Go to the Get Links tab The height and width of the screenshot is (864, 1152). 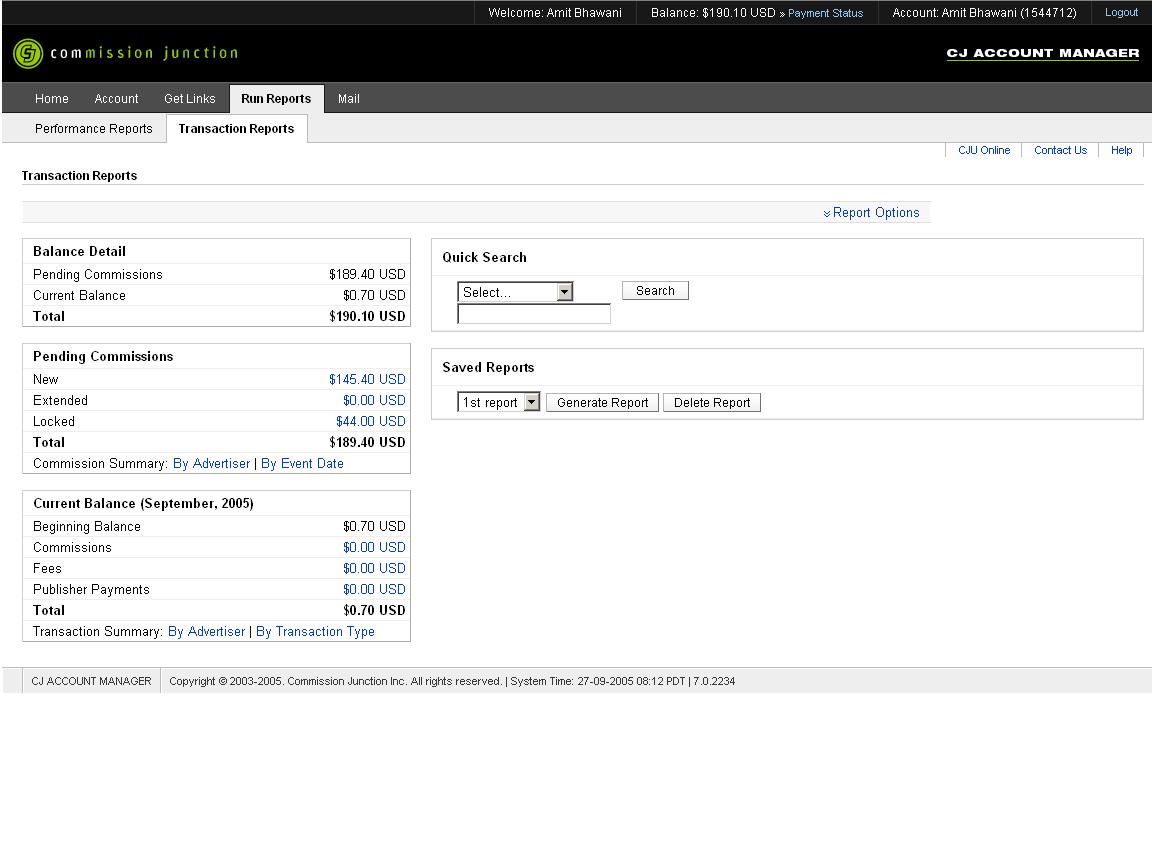[190, 98]
